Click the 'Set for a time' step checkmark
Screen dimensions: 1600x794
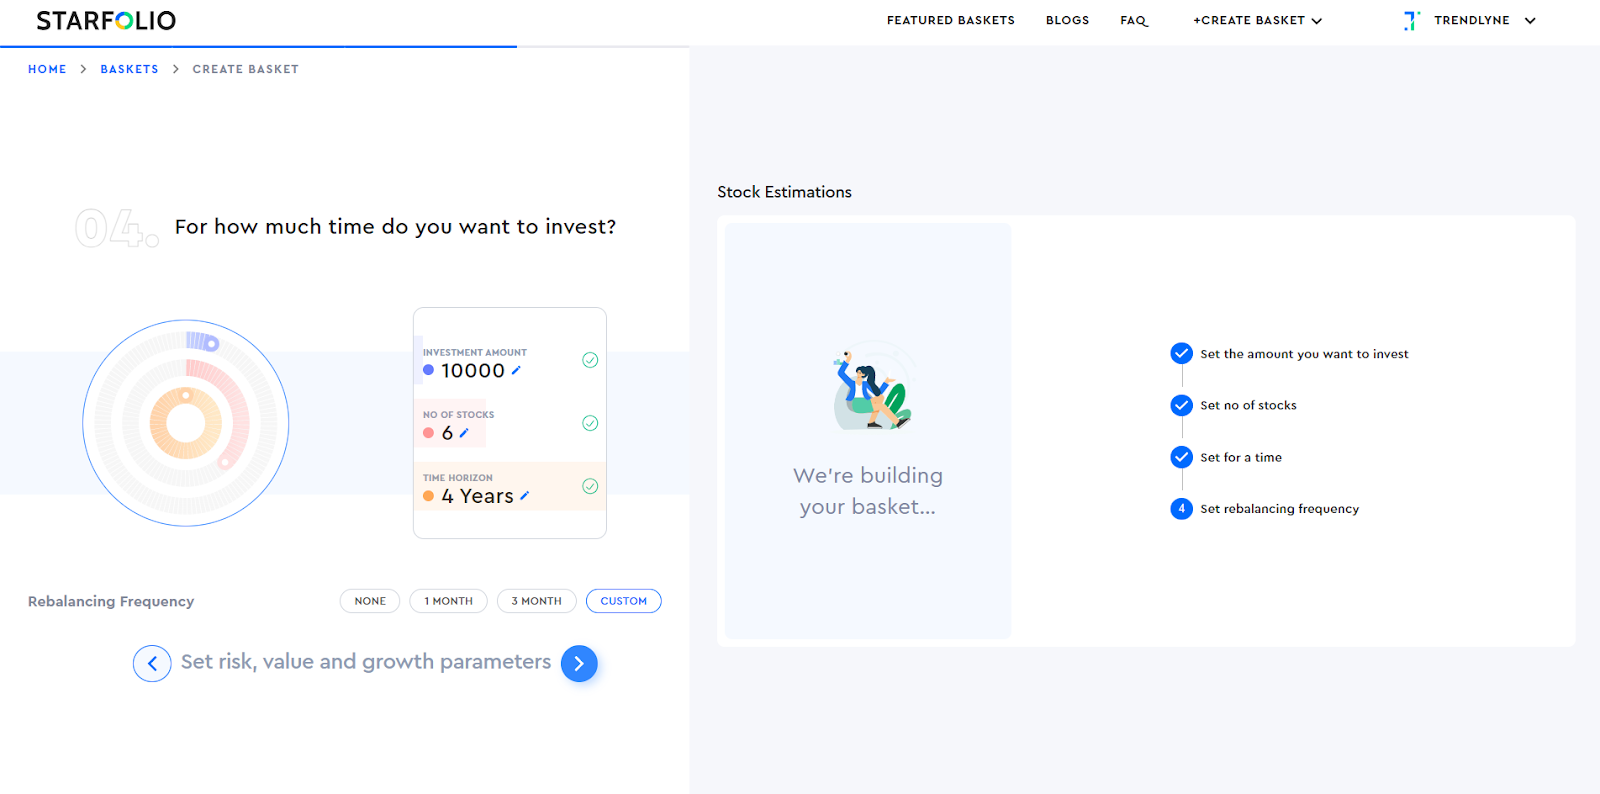tap(1181, 457)
